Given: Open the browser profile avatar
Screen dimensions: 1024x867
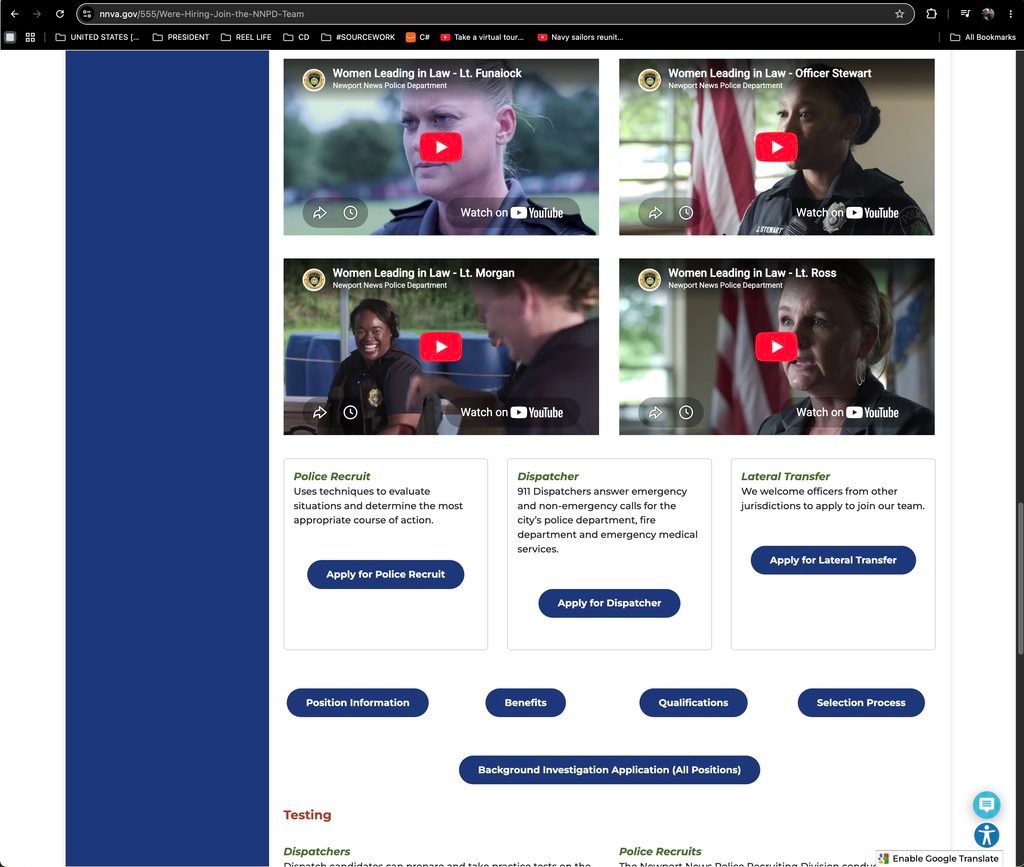Looking at the screenshot, I should pos(988,14).
